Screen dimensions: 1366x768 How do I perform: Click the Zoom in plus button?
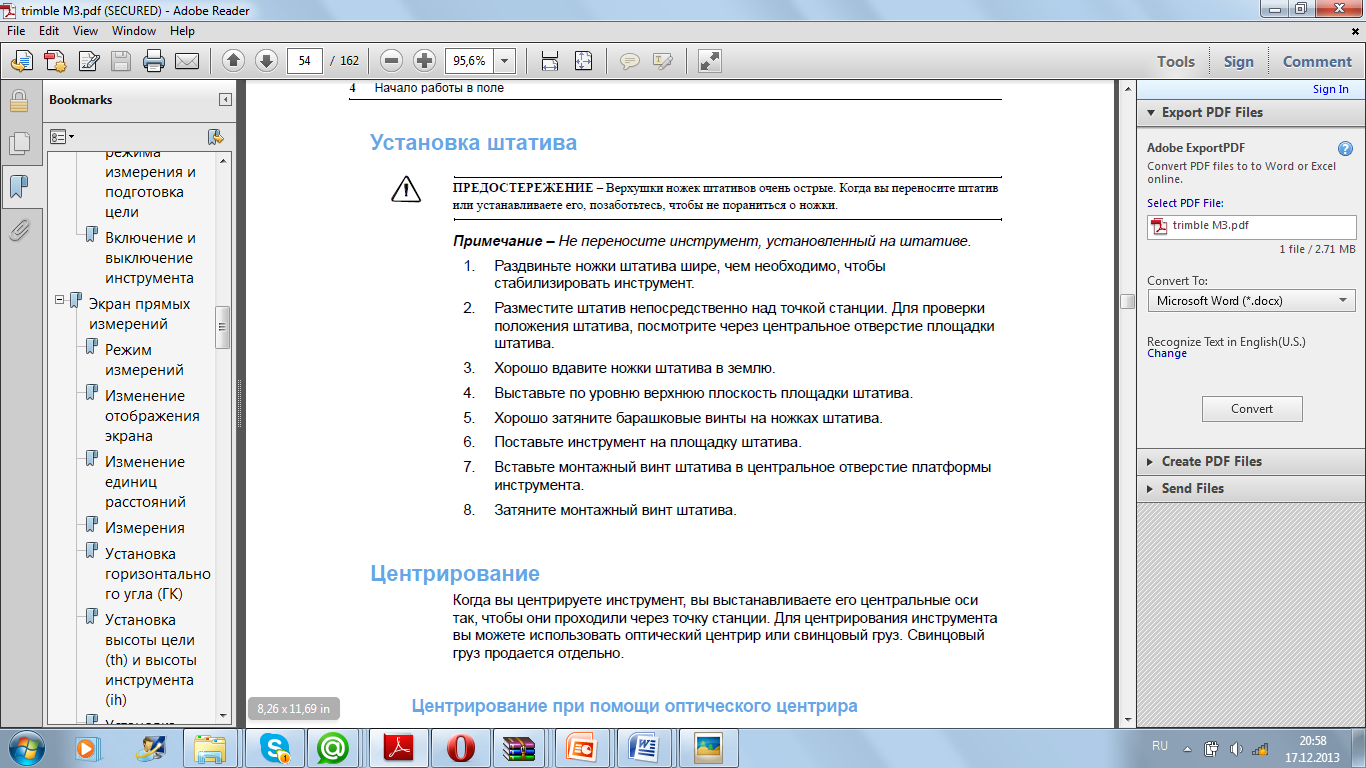[x=424, y=61]
